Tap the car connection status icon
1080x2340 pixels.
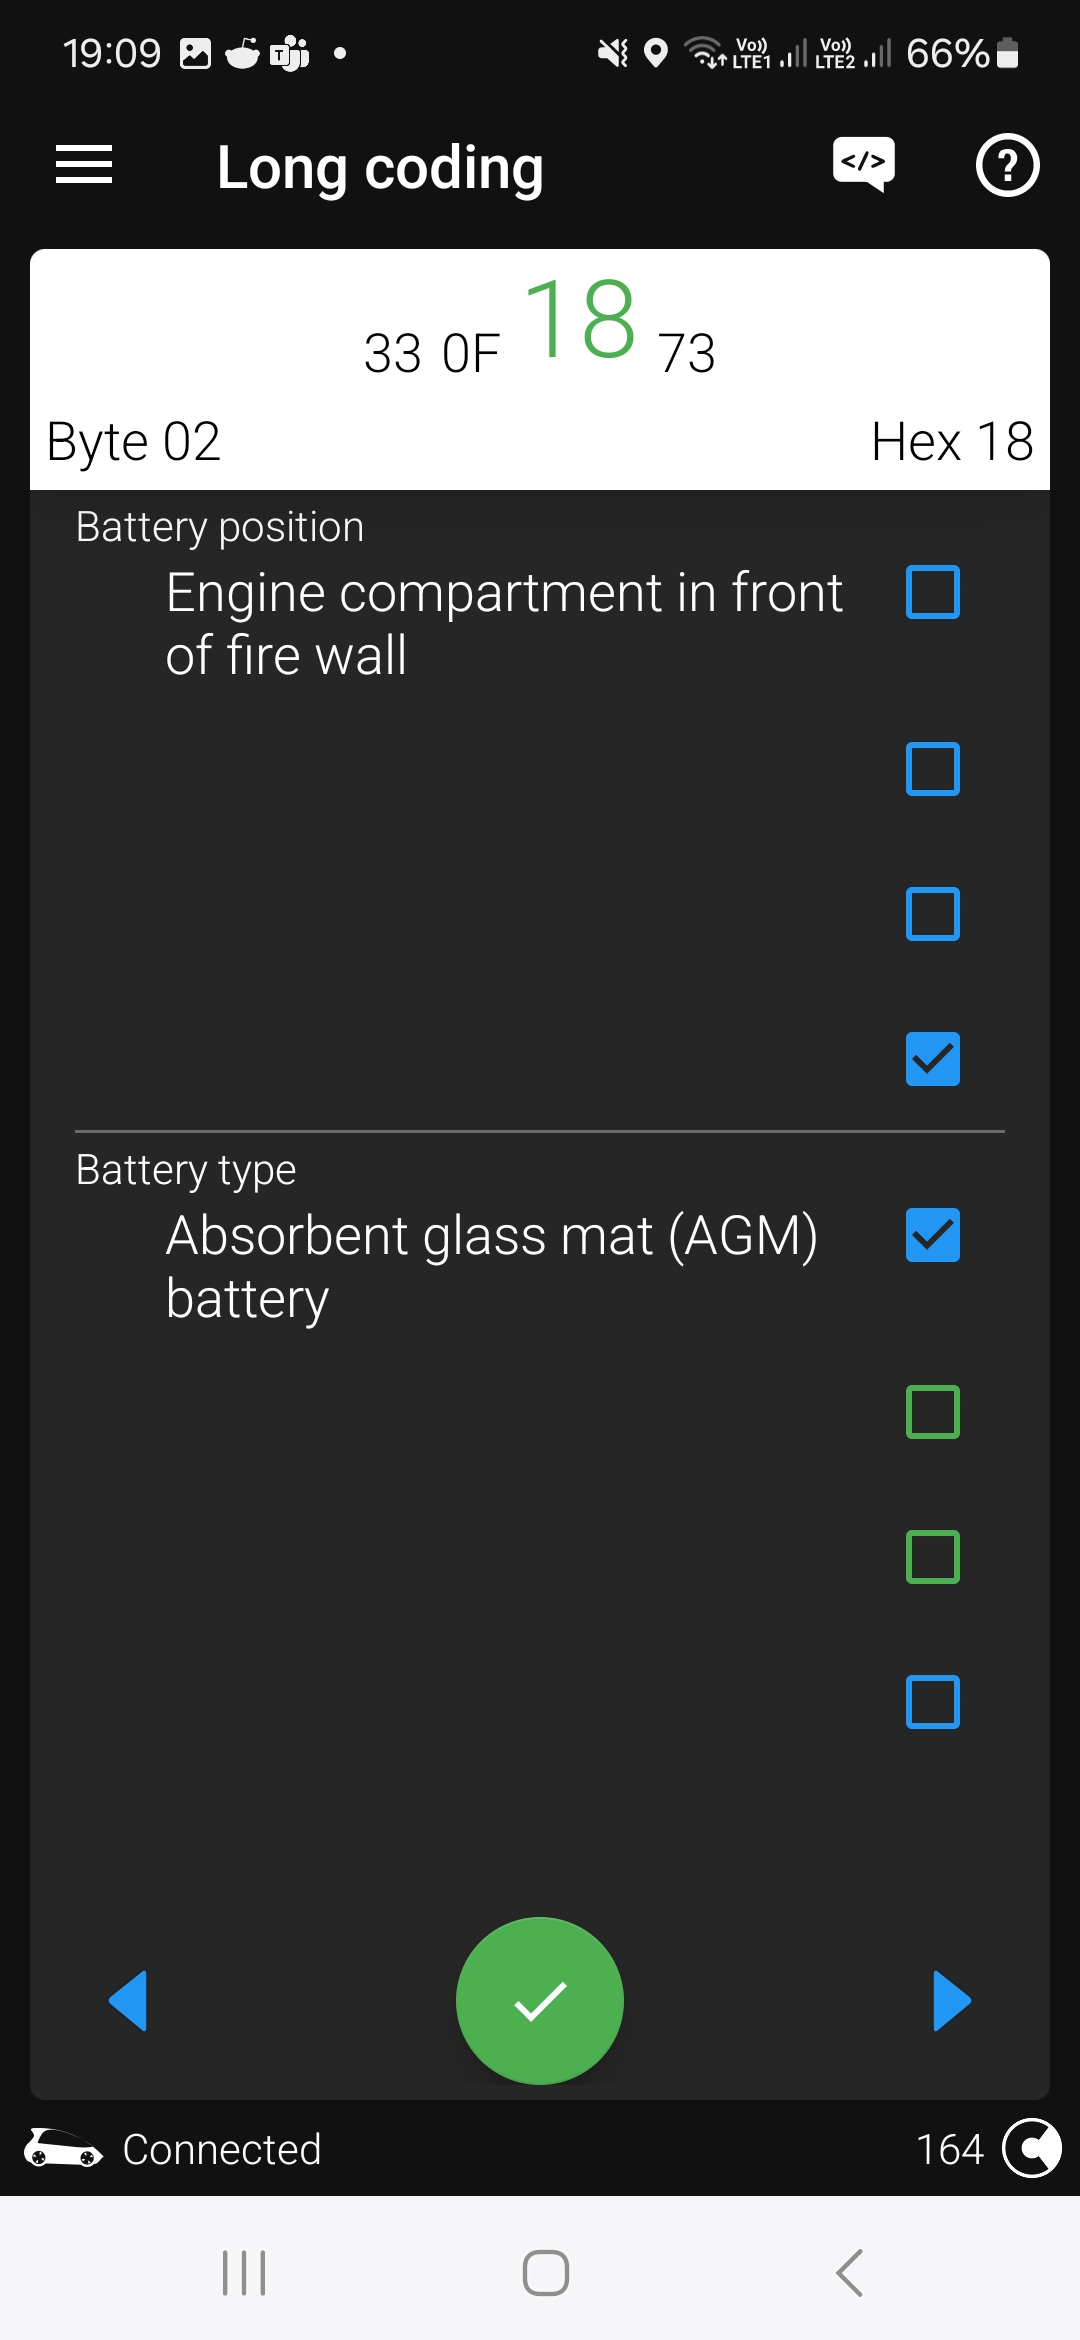coord(62,2148)
